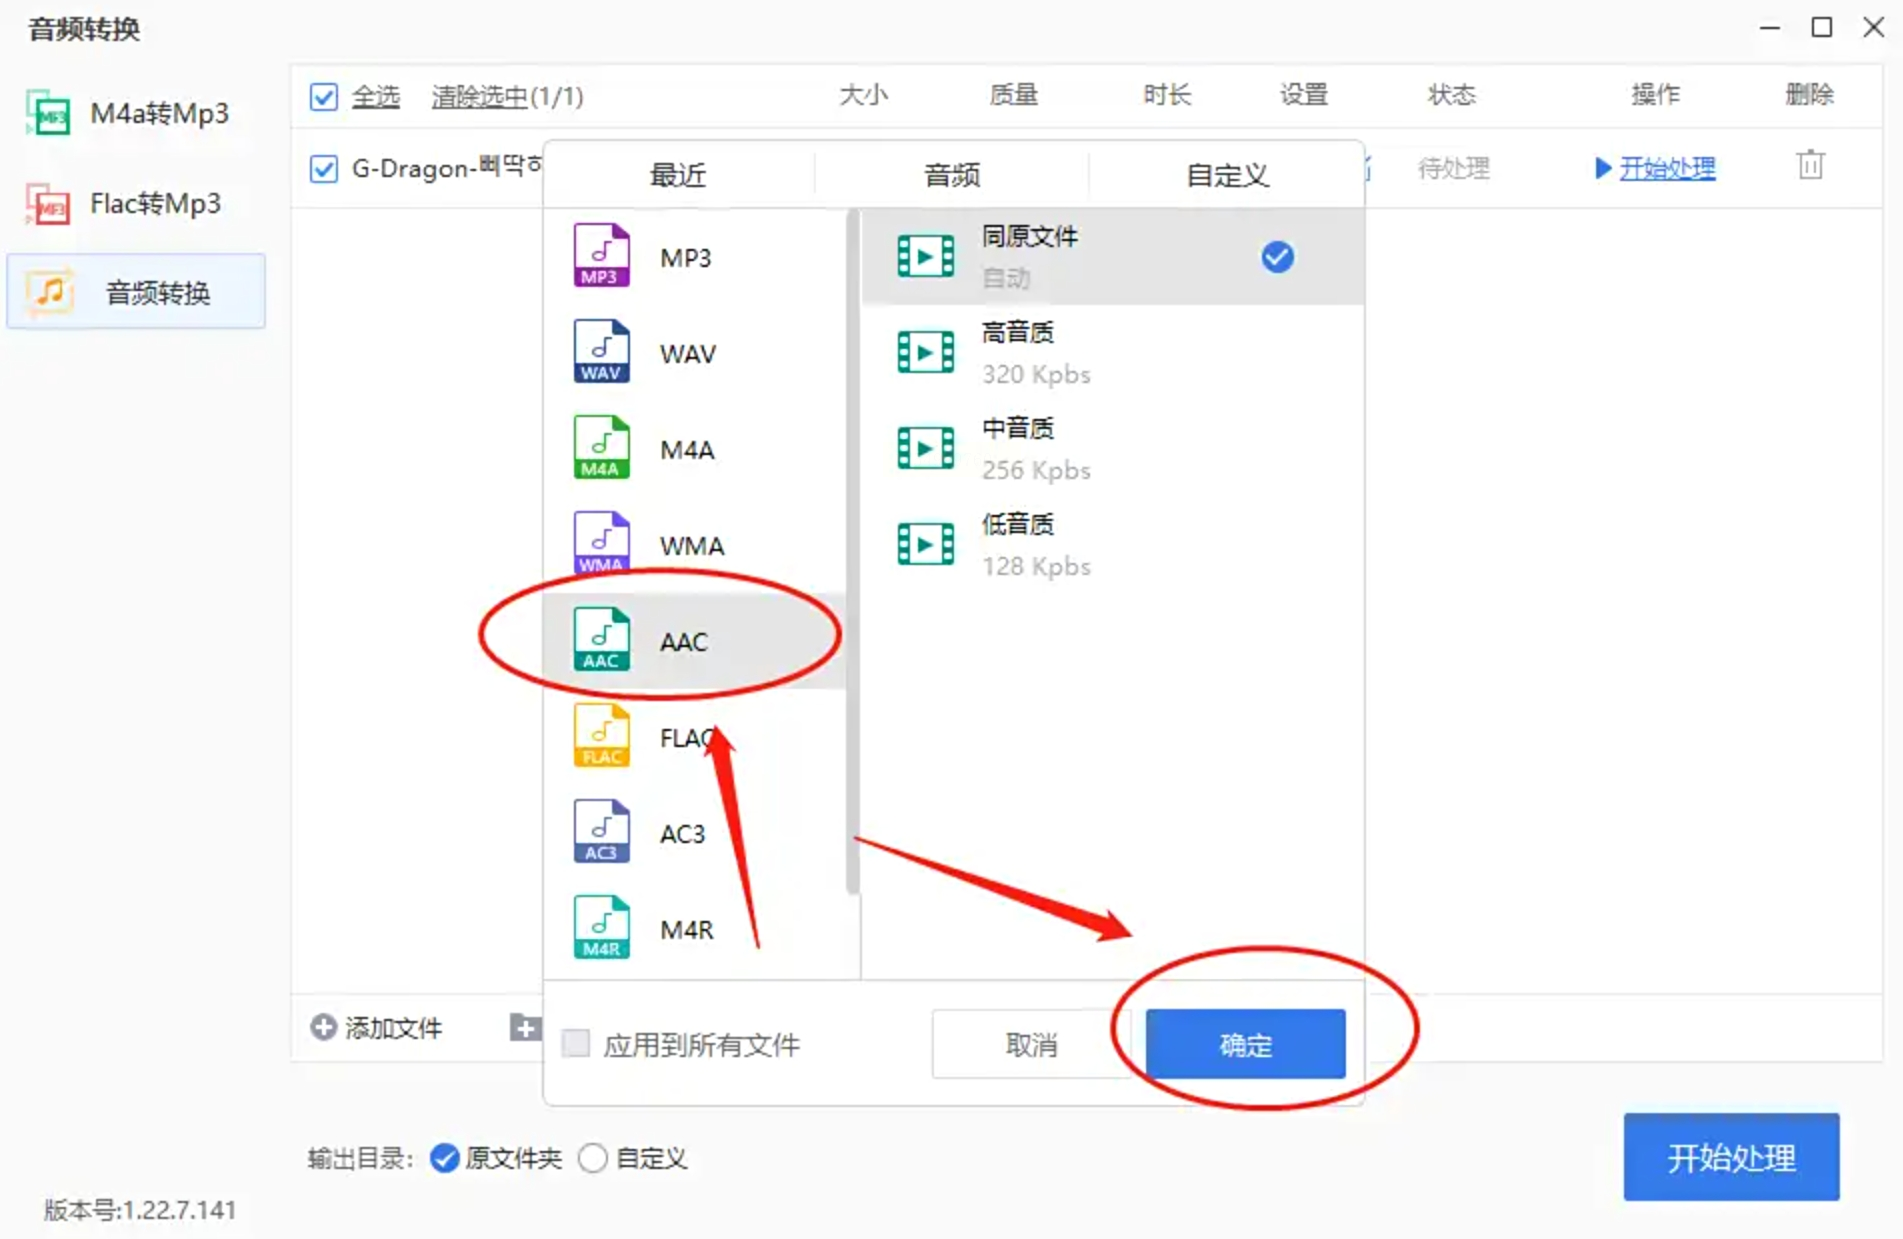Viewport: 1903px width, 1239px height.
Task: Delete the file using trash icon
Action: [1810, 165]
